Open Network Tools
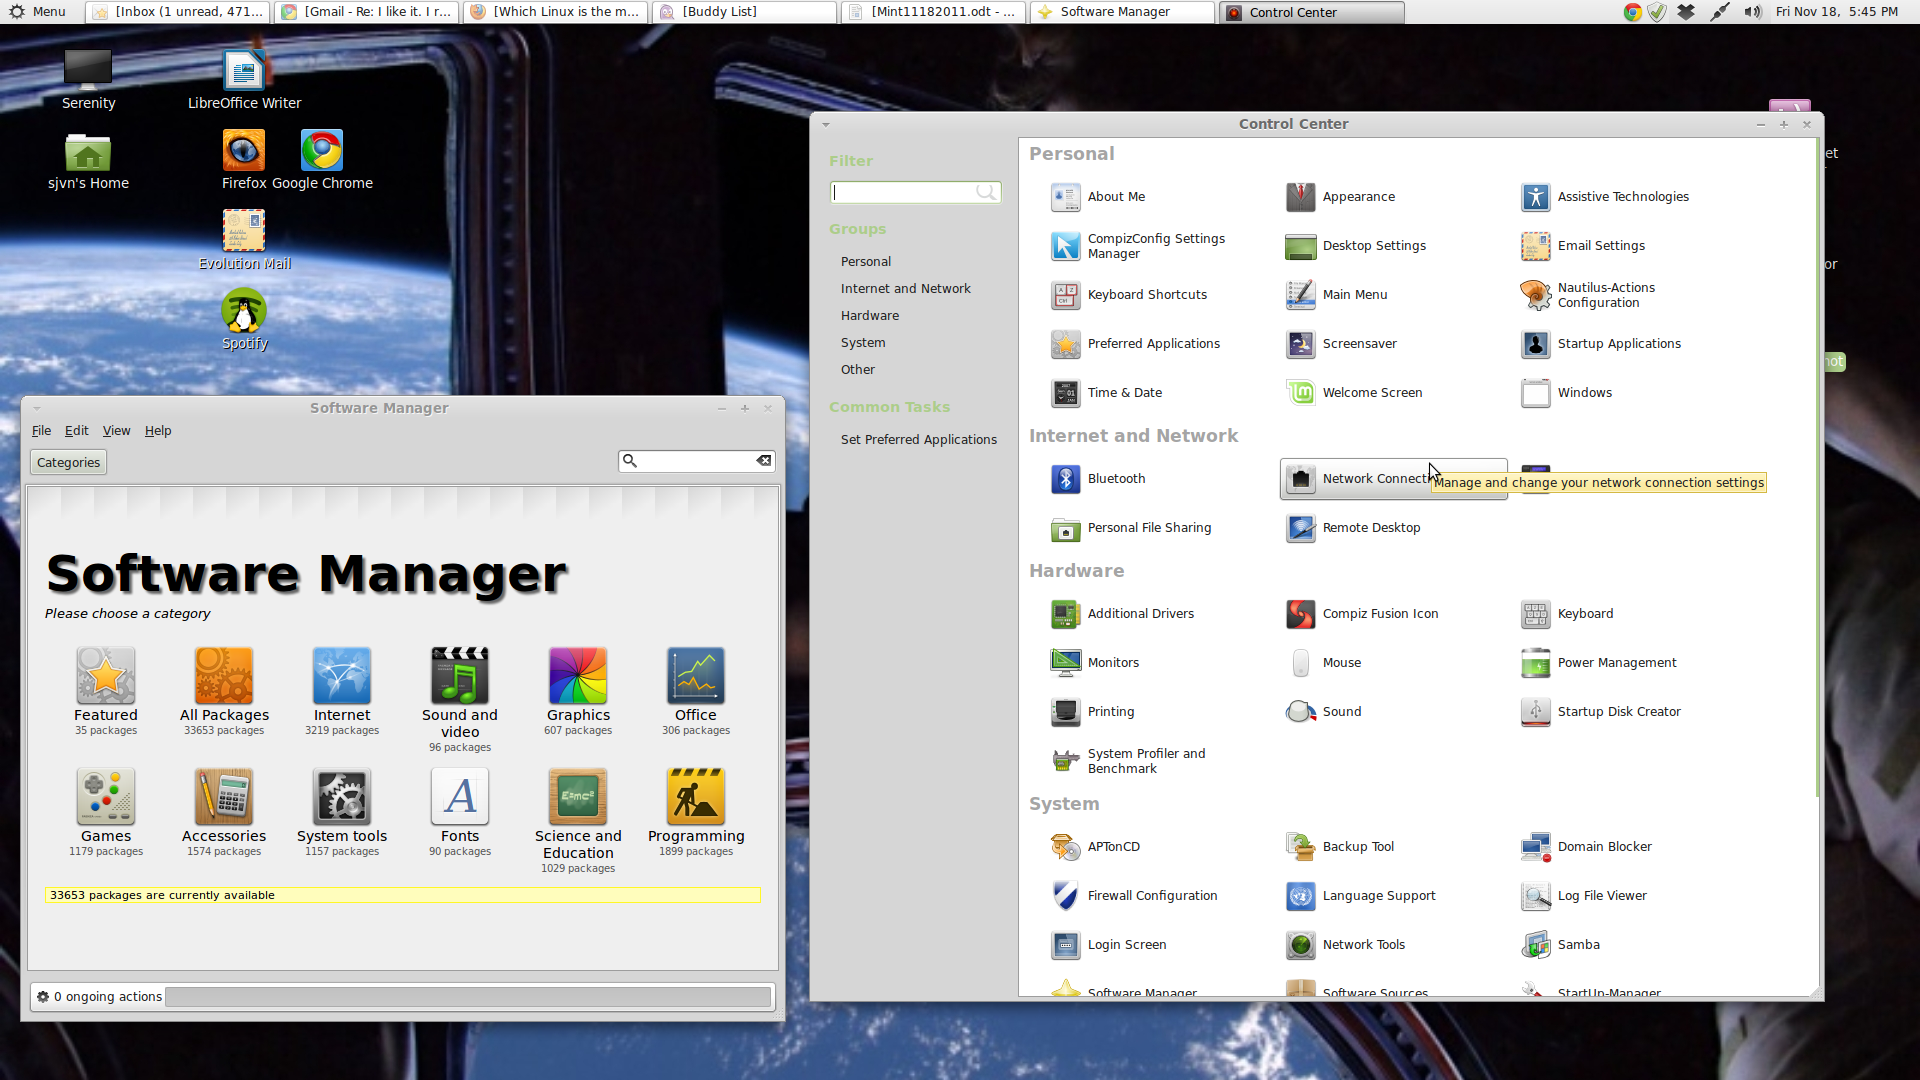The image size is (1920, 1080). click(1345, 945)
